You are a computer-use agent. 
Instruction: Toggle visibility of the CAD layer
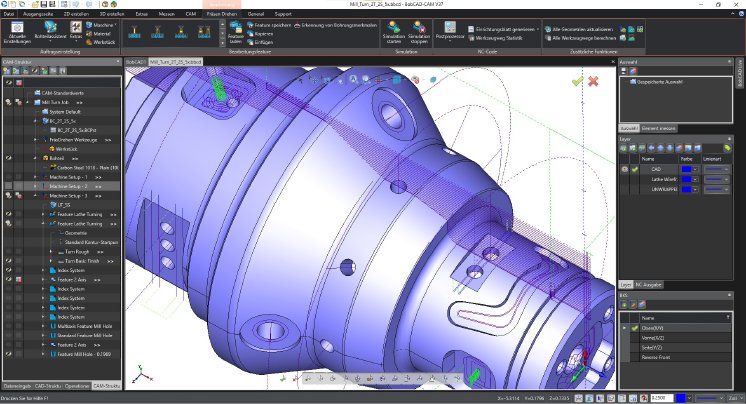pyautogui.click(x=625, y=169)
